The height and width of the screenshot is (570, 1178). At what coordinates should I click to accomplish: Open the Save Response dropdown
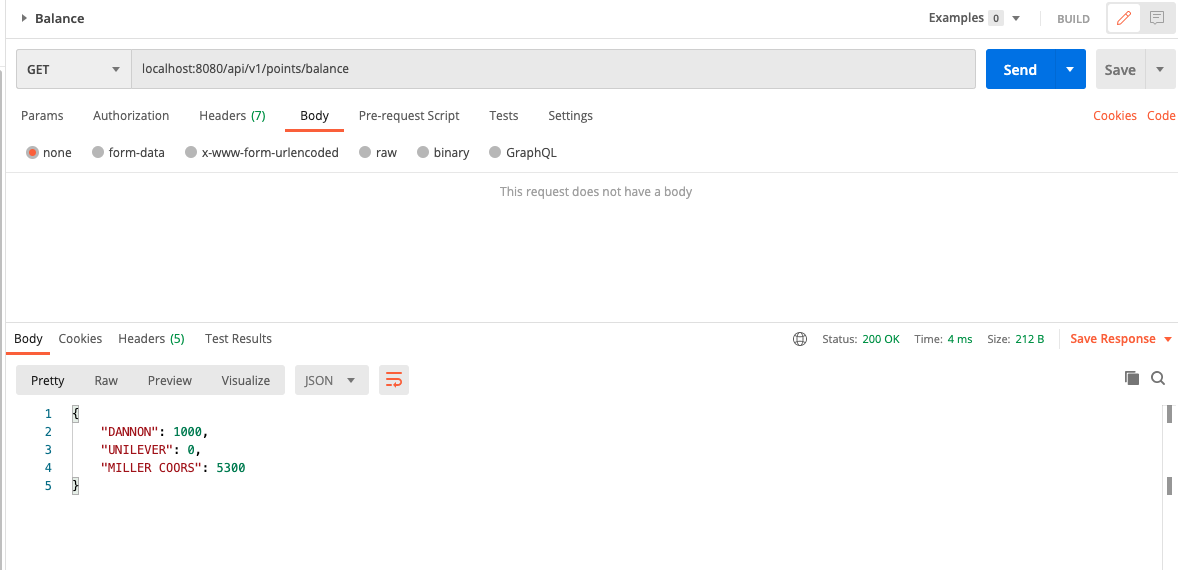tap(1121, 339)
